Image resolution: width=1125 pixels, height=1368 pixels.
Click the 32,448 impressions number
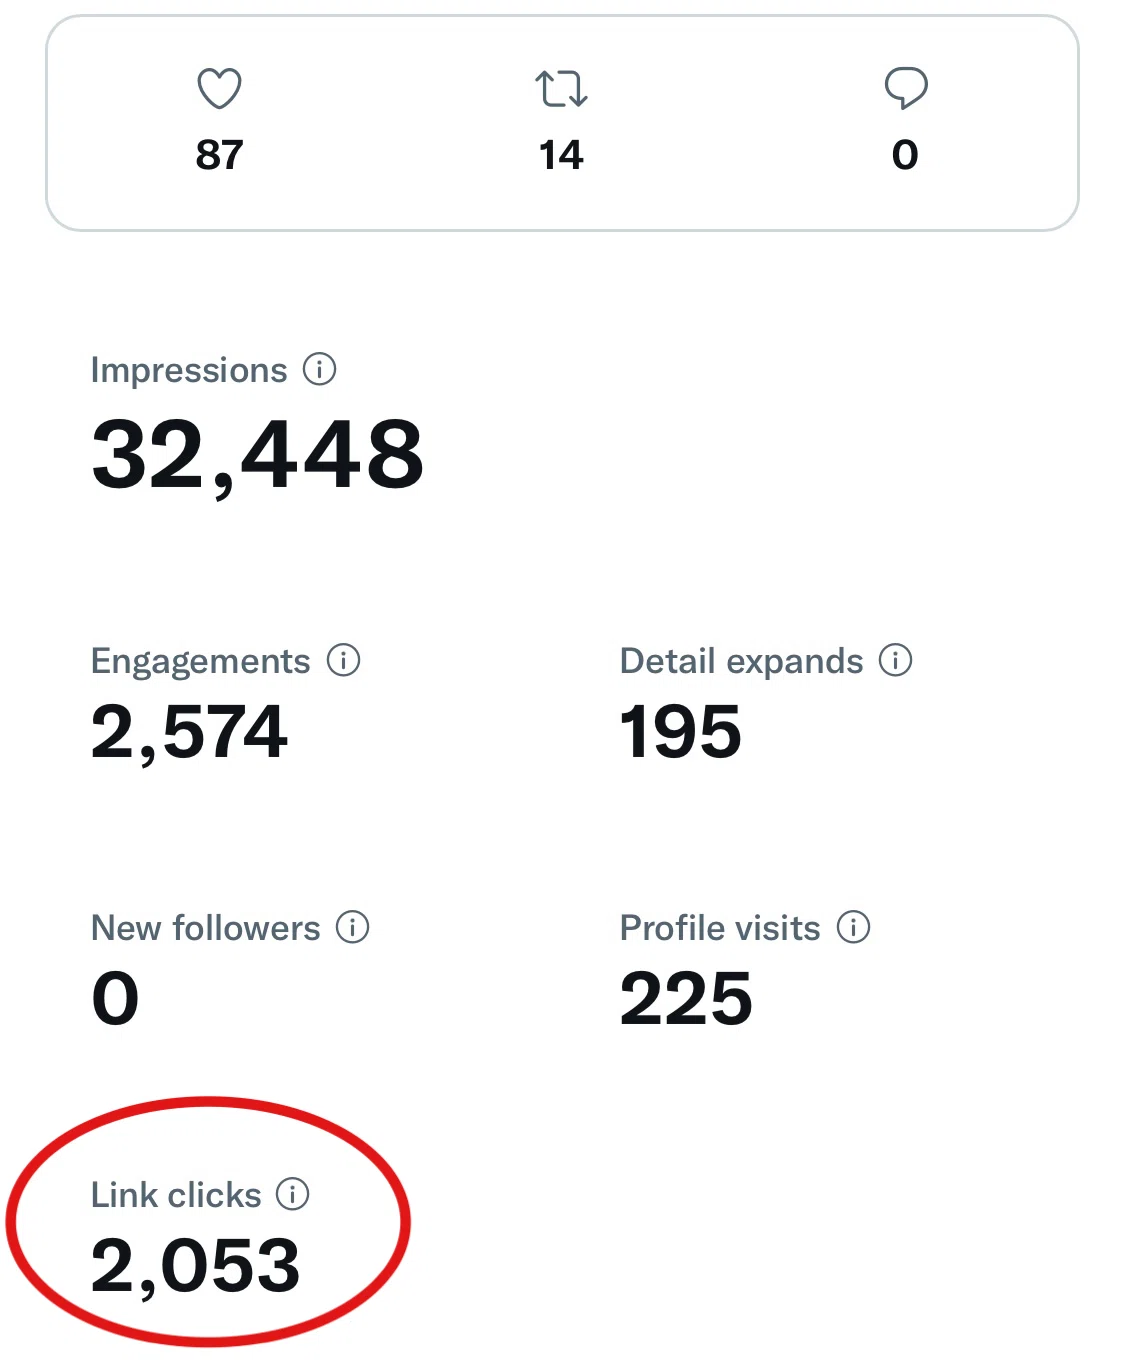click(258, 456)
